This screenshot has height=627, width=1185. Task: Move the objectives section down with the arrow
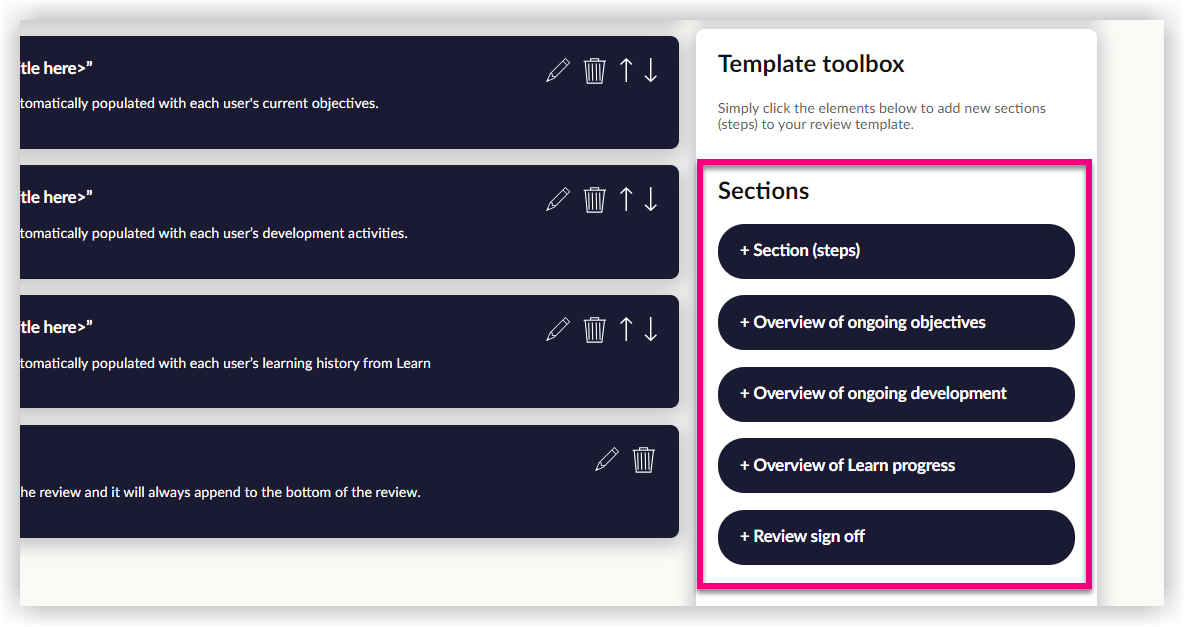pyautogui.click(x=651, y=70)
